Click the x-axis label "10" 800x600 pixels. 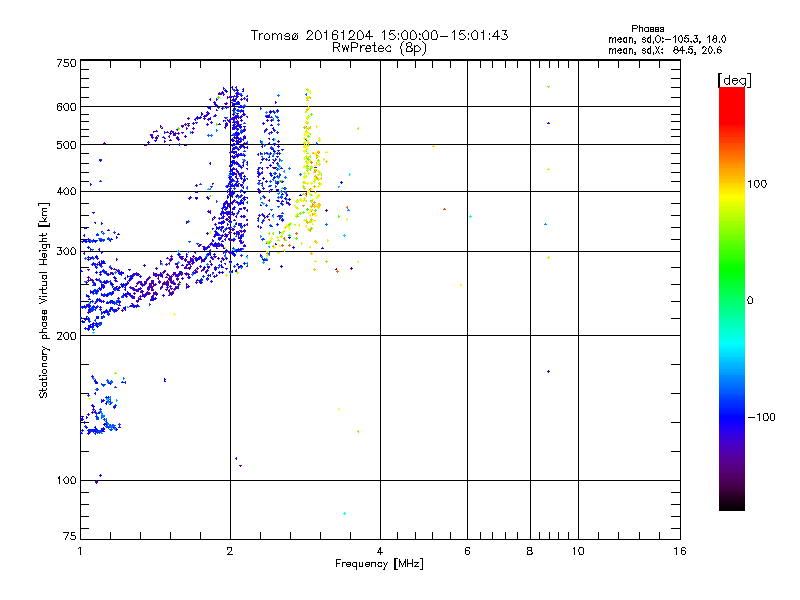578,551
